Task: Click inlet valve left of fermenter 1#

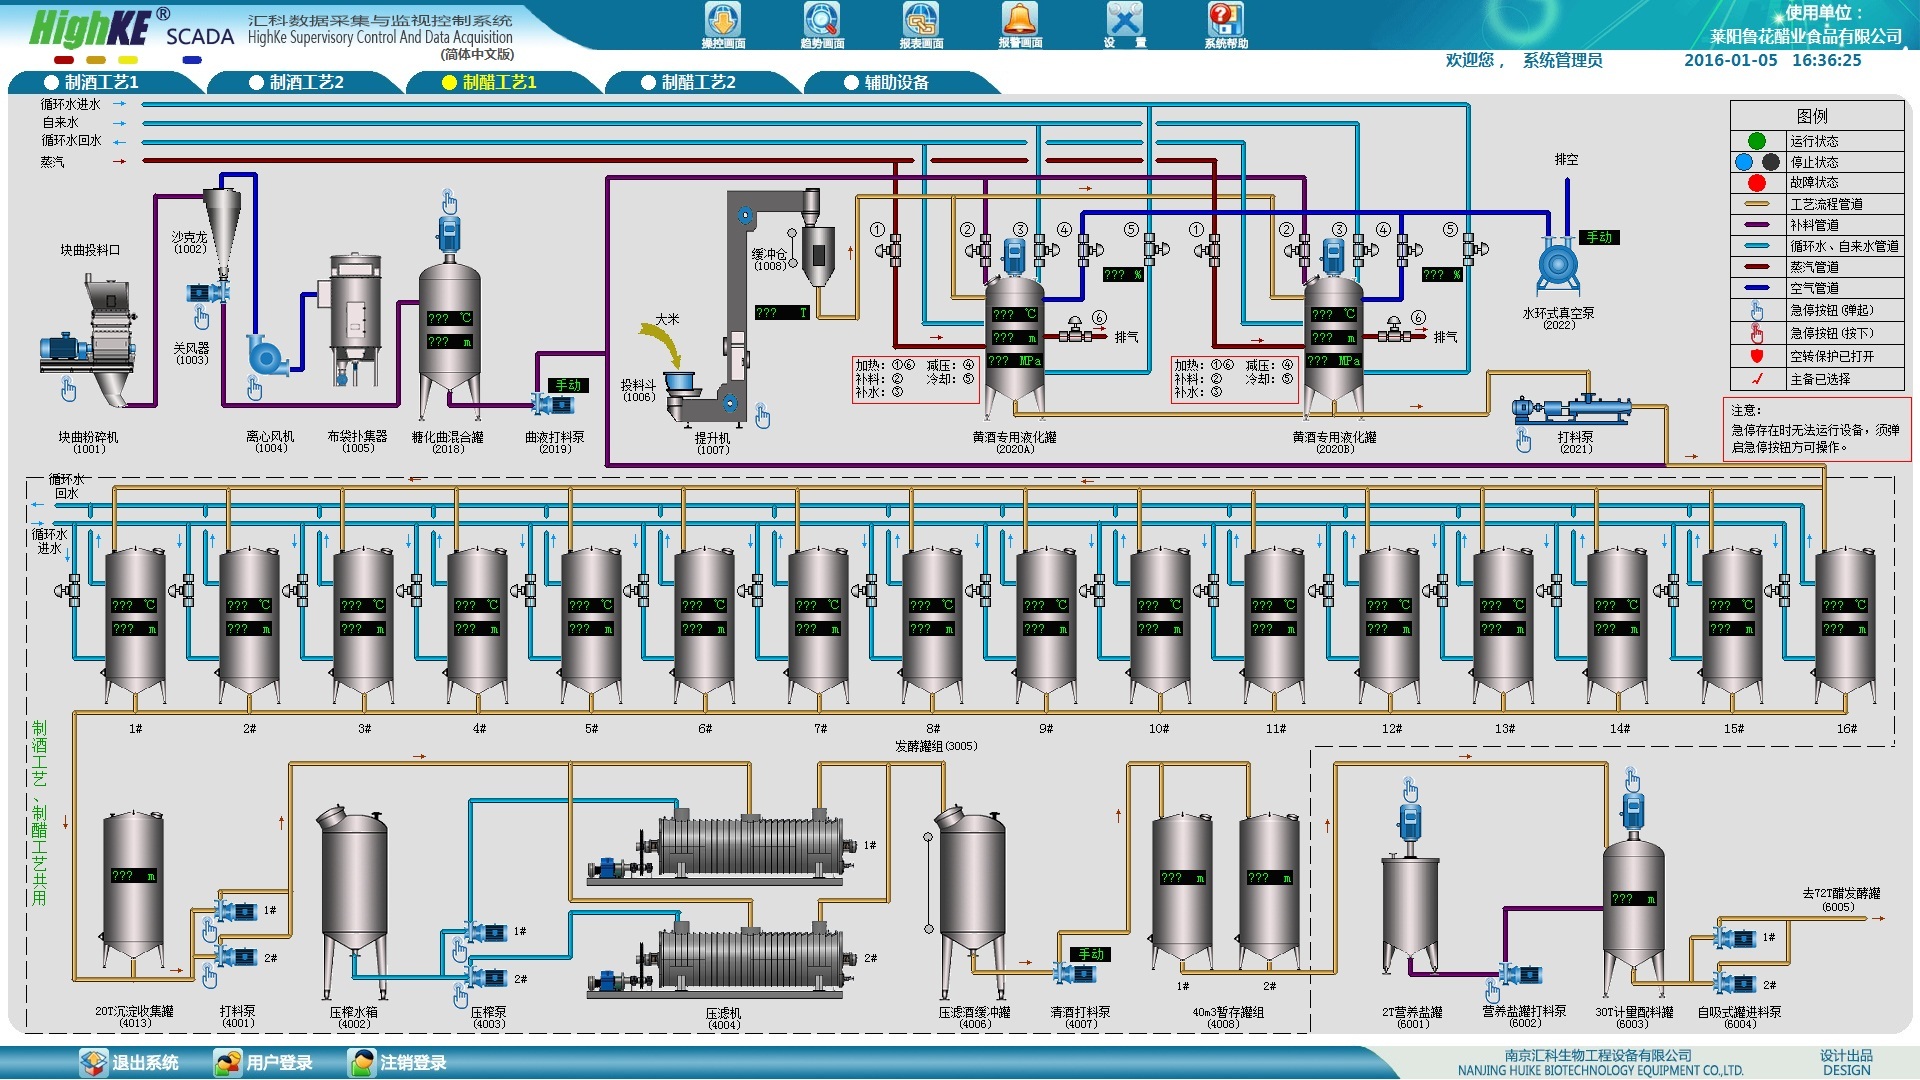Action: click(68, 590)
